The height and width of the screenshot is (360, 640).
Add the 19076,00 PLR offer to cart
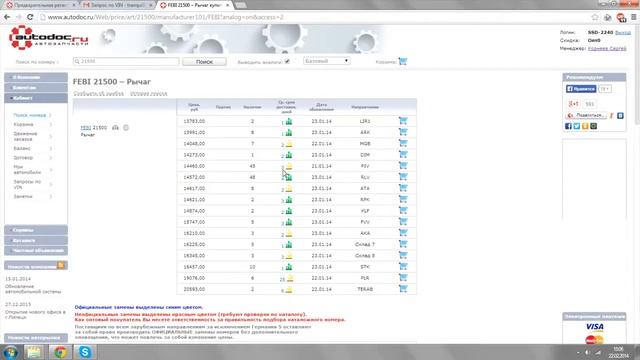403,278
